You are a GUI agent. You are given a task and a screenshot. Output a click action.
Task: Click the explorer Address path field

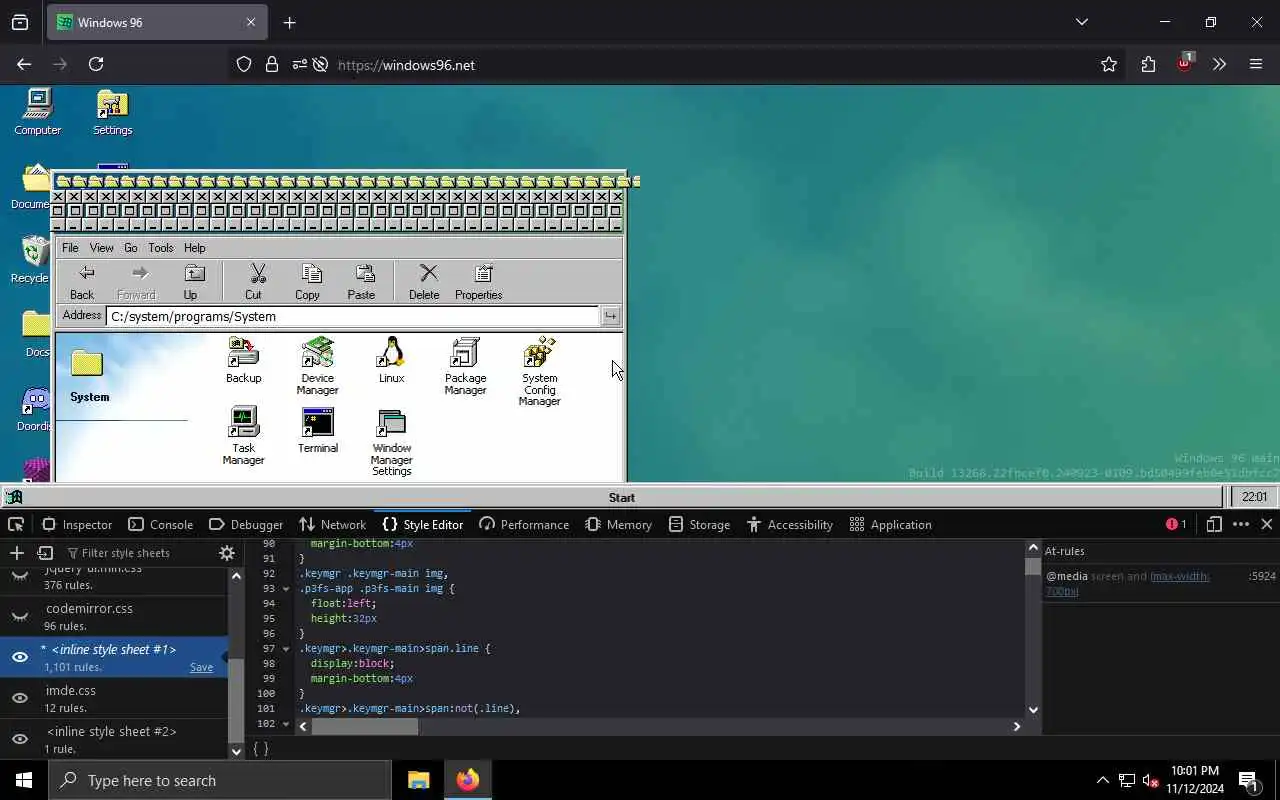tap(352, 316)
